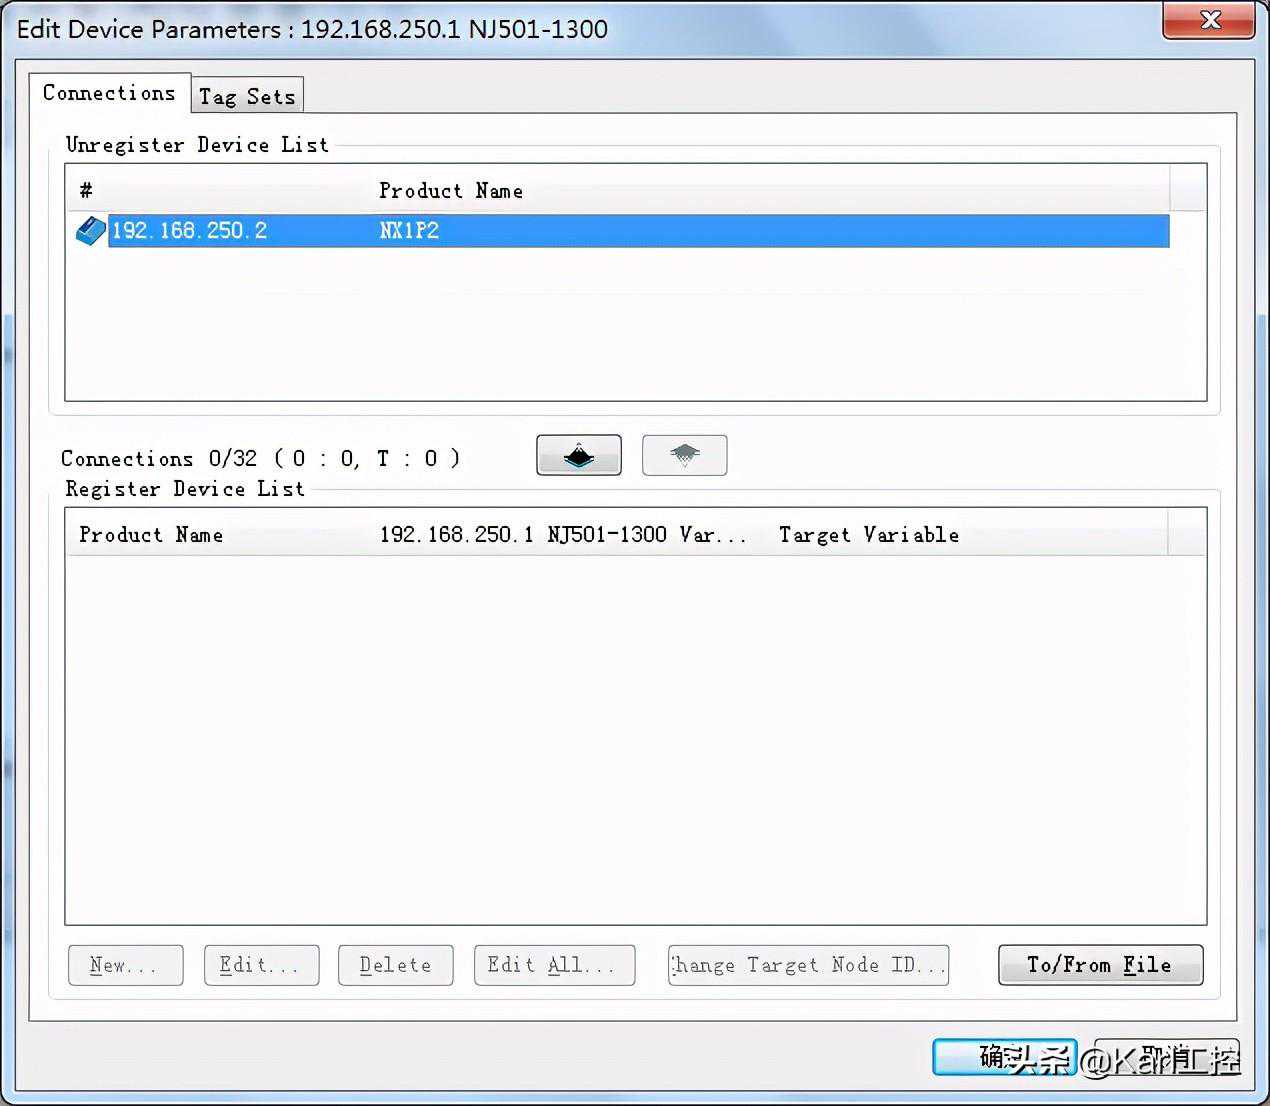
Task: Confirm with the 确定 (OK) button
Action: [x=1004, y=1057]
